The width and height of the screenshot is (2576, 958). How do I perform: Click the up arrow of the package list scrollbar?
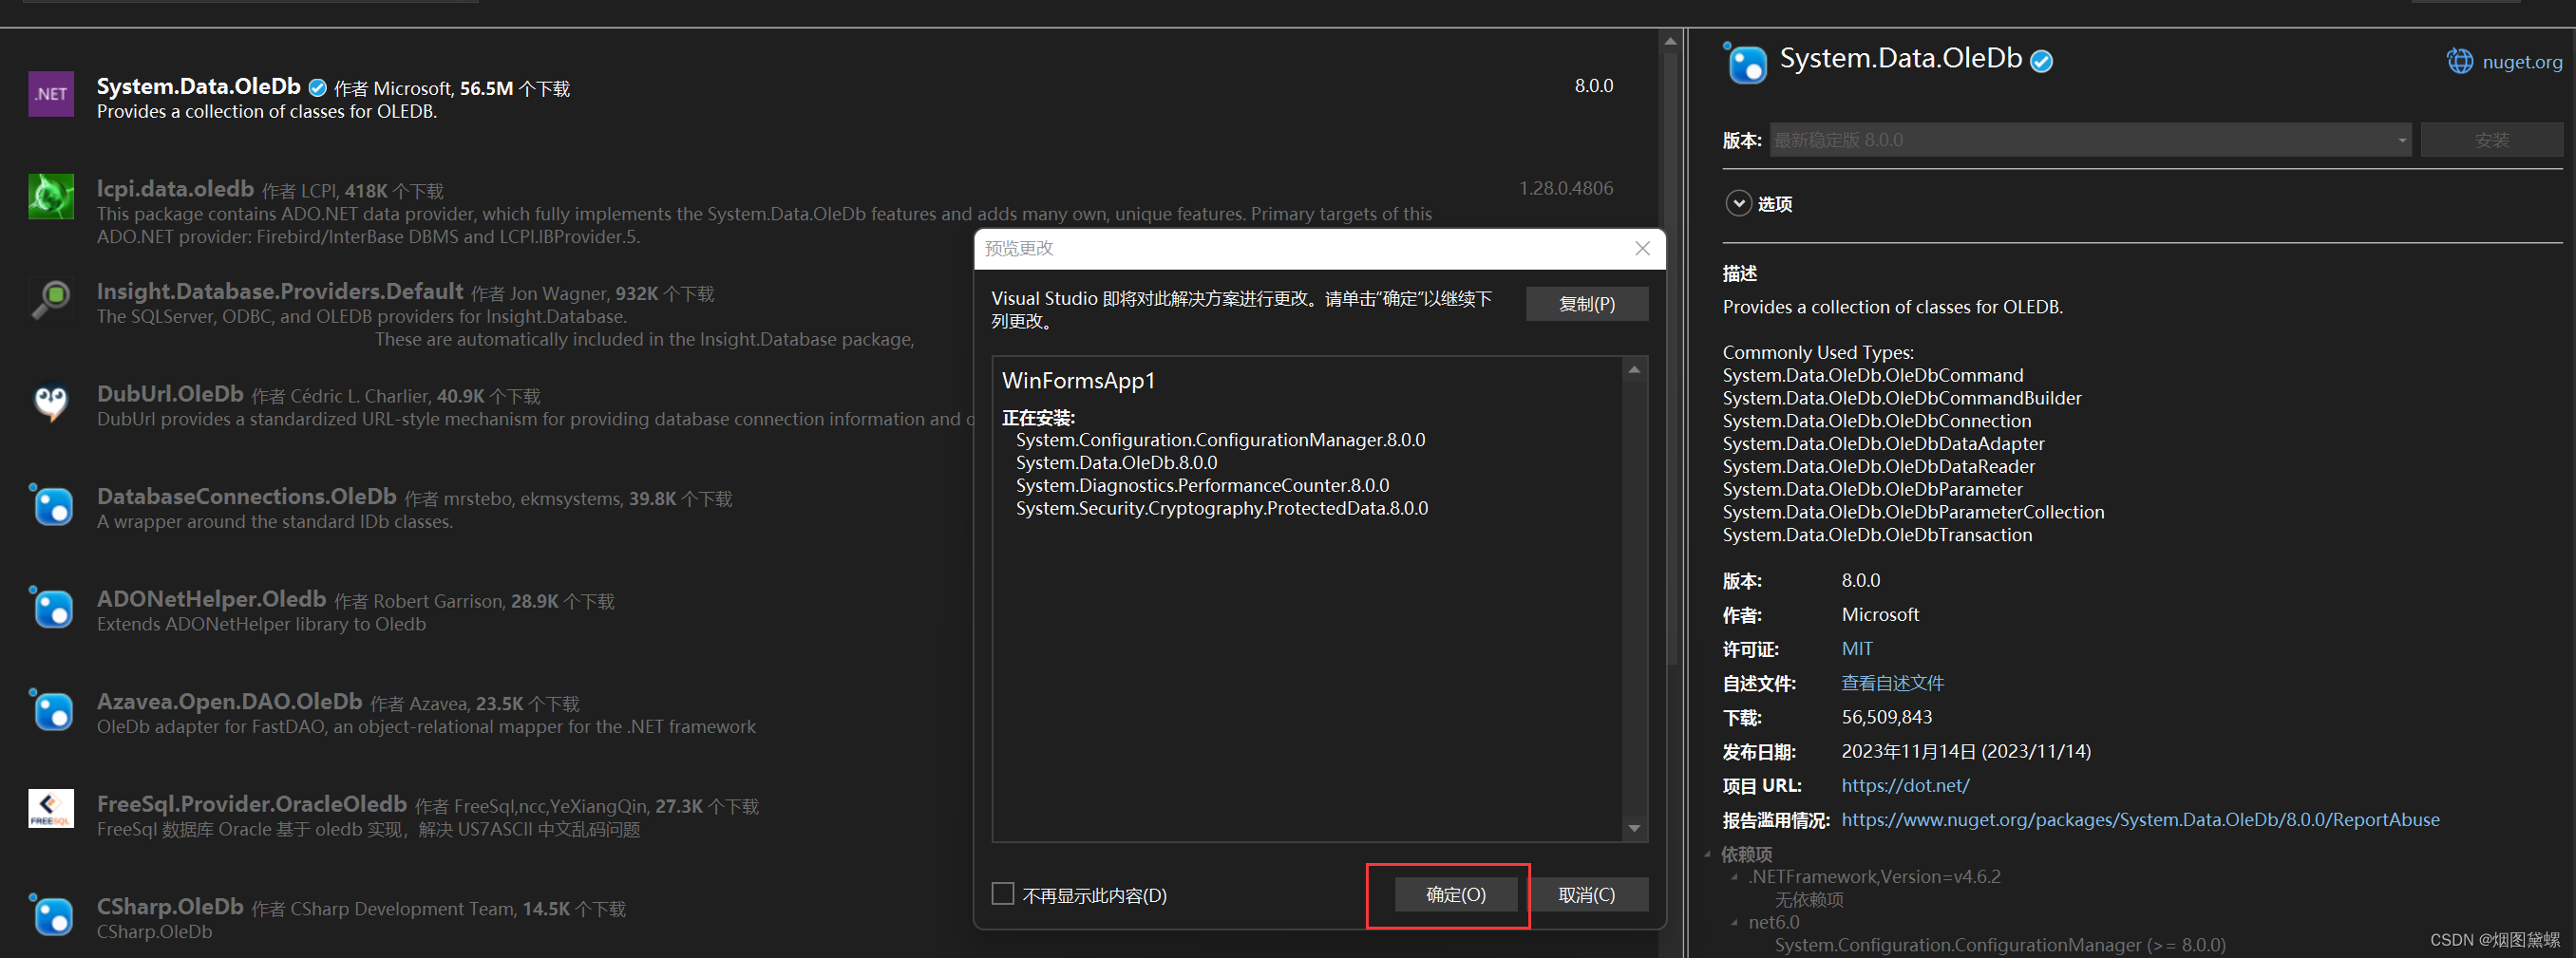1670,41
